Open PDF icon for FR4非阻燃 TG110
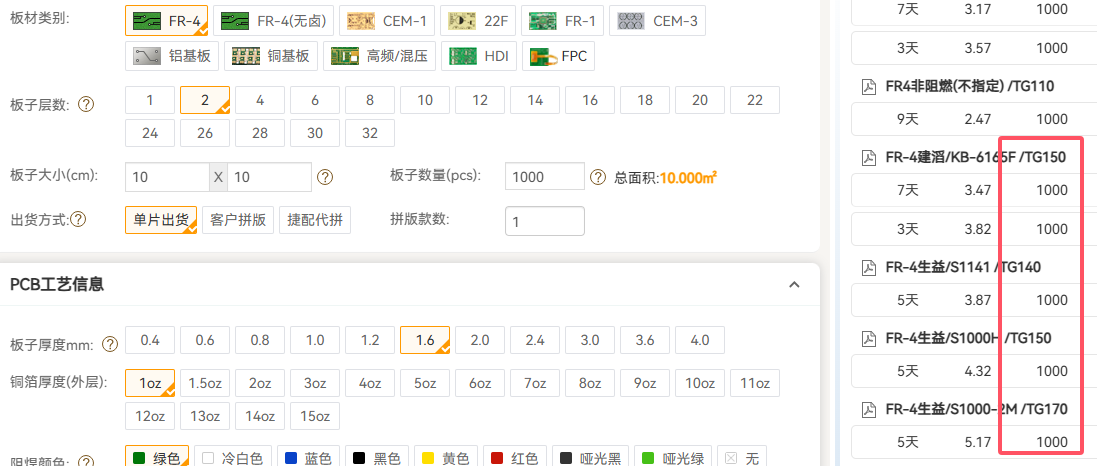1097x466 pixels. click(869, 86)
